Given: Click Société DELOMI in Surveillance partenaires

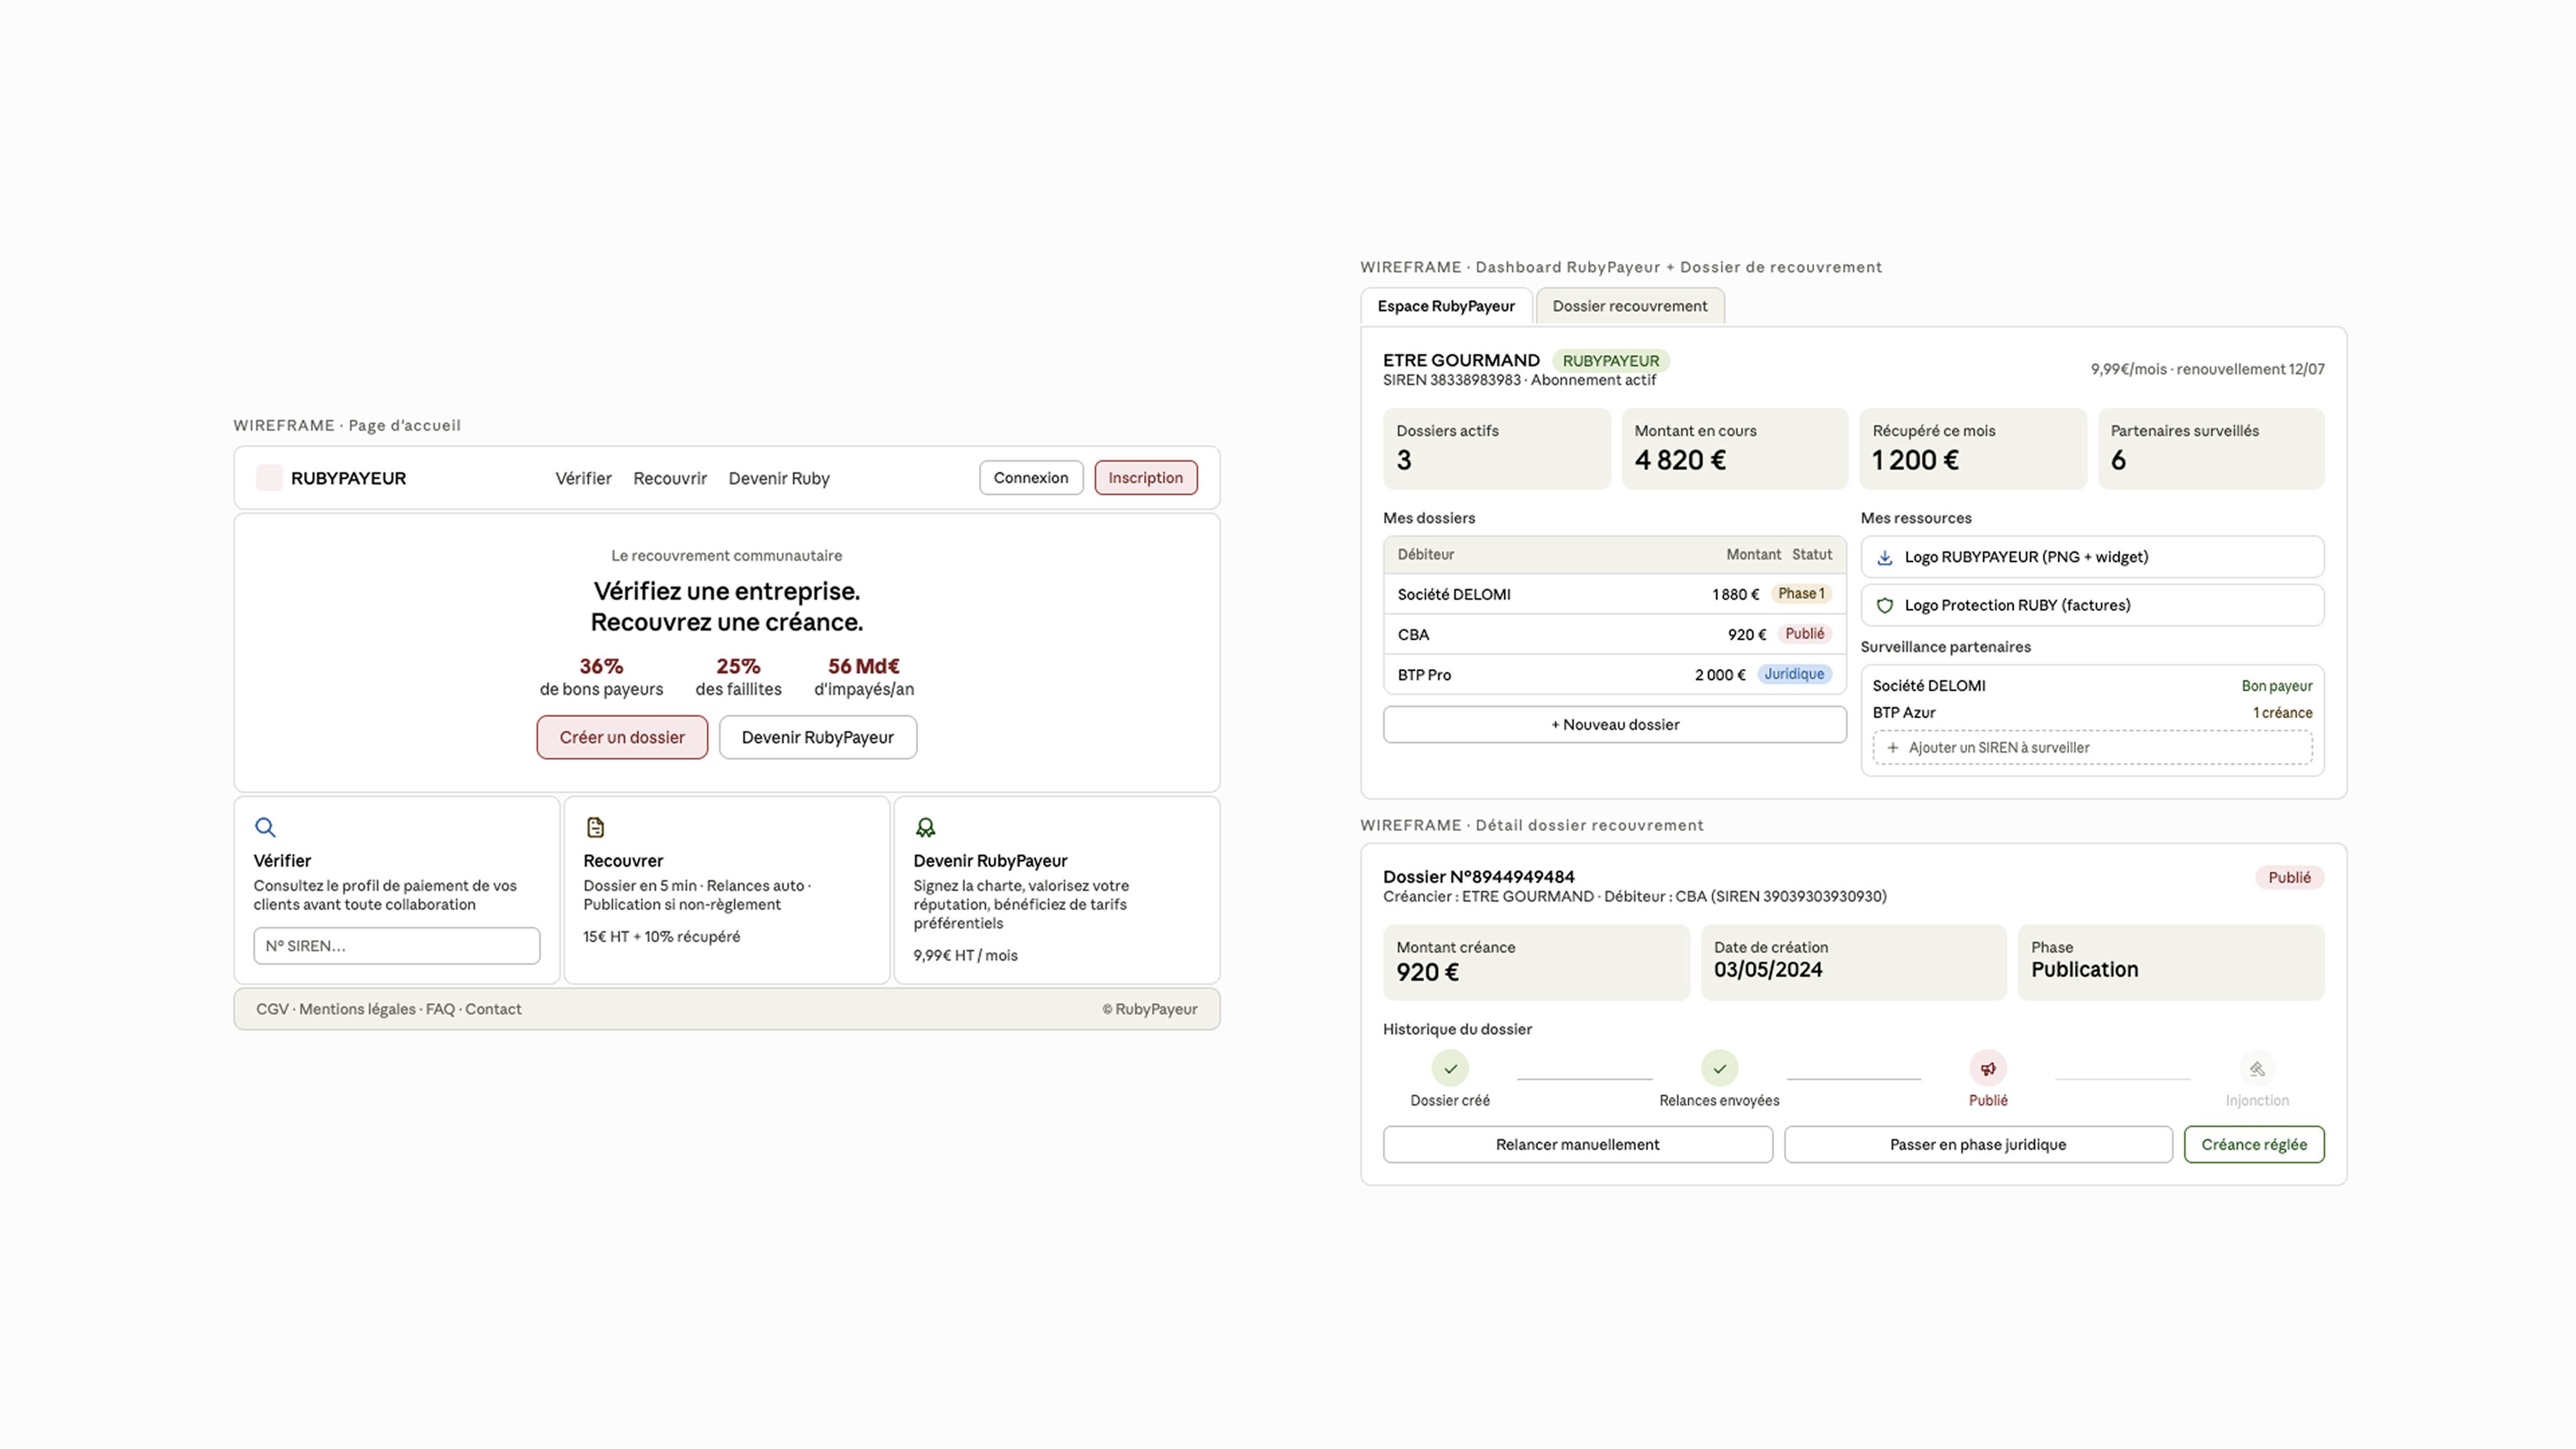Looking at the screenshot, I should coord(1929,686).
